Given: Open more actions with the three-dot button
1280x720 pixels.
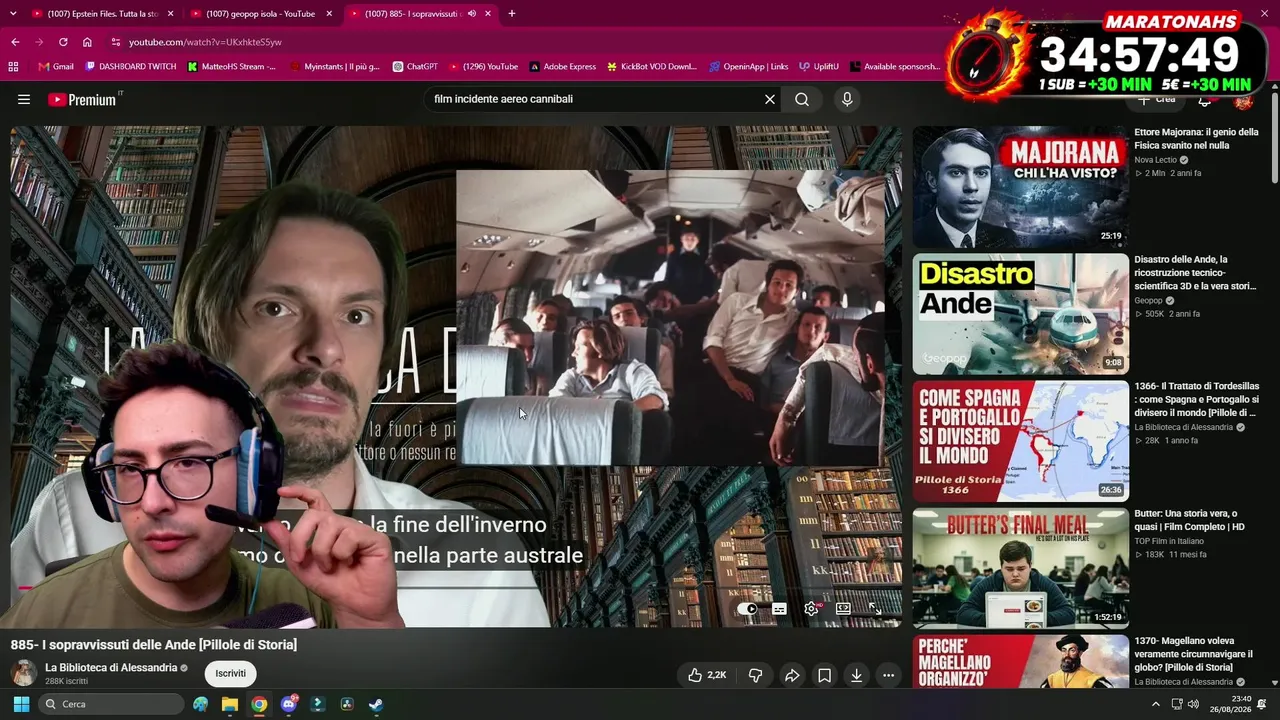Looking at the screenshot, I should [x=888, y=675].
